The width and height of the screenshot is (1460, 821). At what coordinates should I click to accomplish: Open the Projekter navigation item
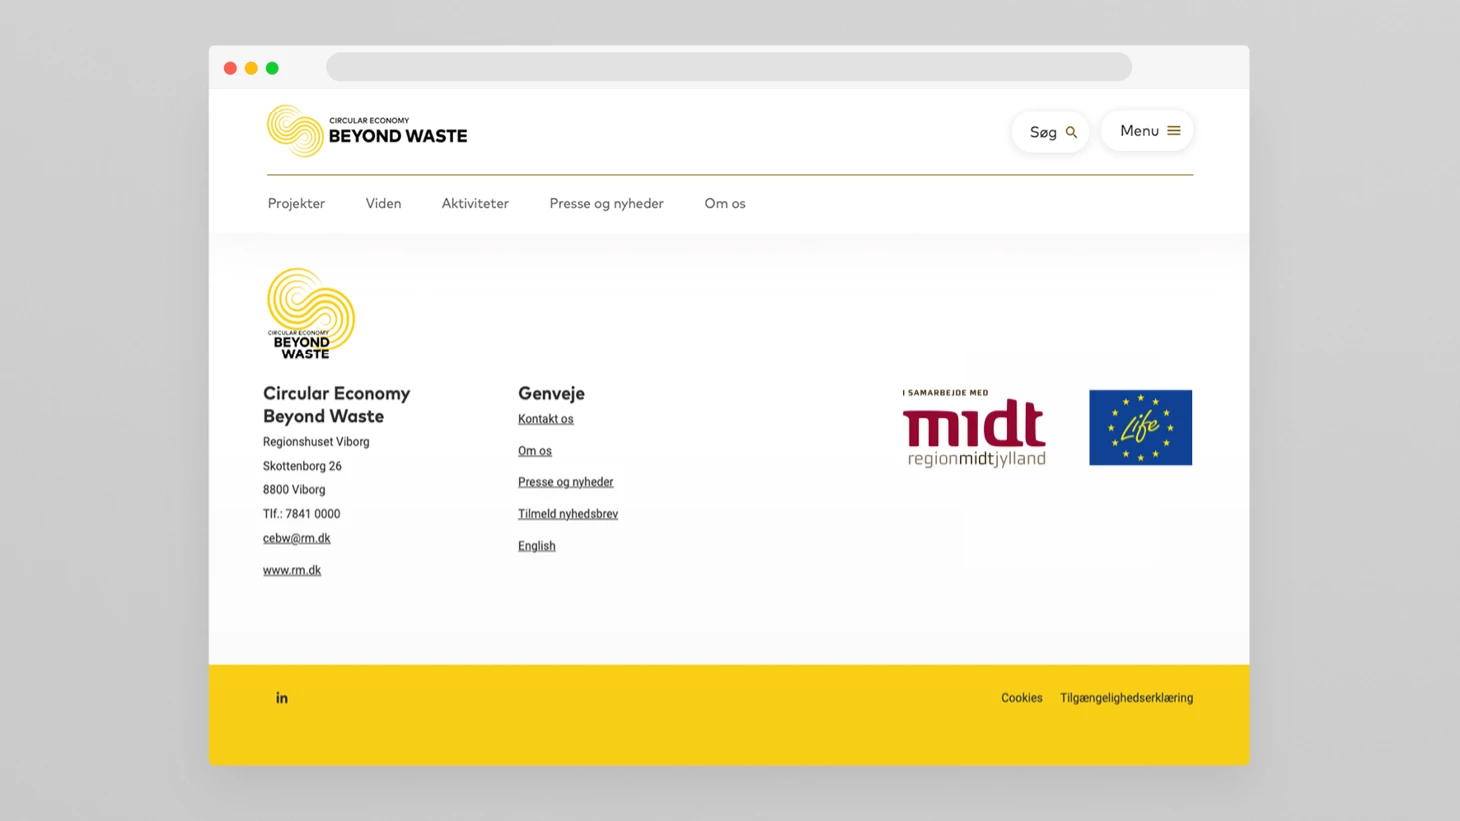pos(296,203)
